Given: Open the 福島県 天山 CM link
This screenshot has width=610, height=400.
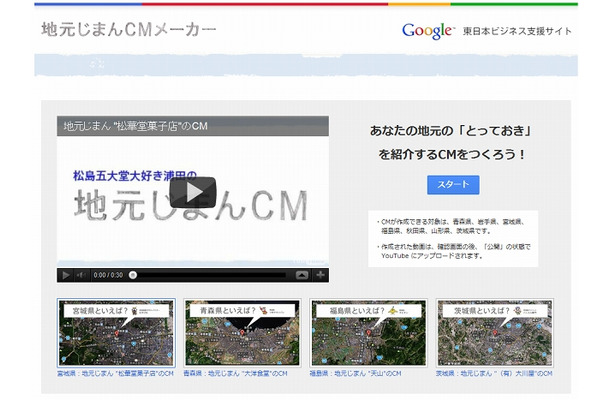Looking at the screenshot, I should 355,374.
